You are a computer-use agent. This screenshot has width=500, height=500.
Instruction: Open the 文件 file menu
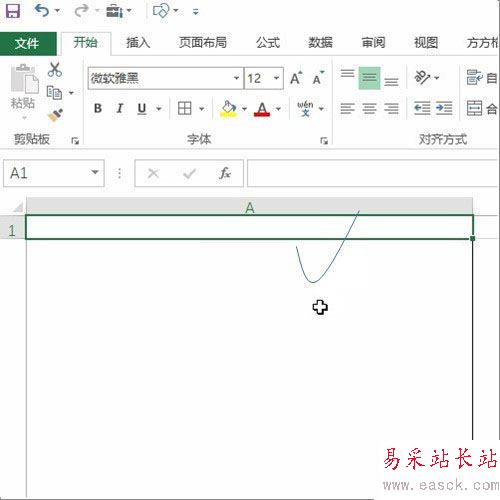click(28, 43)
